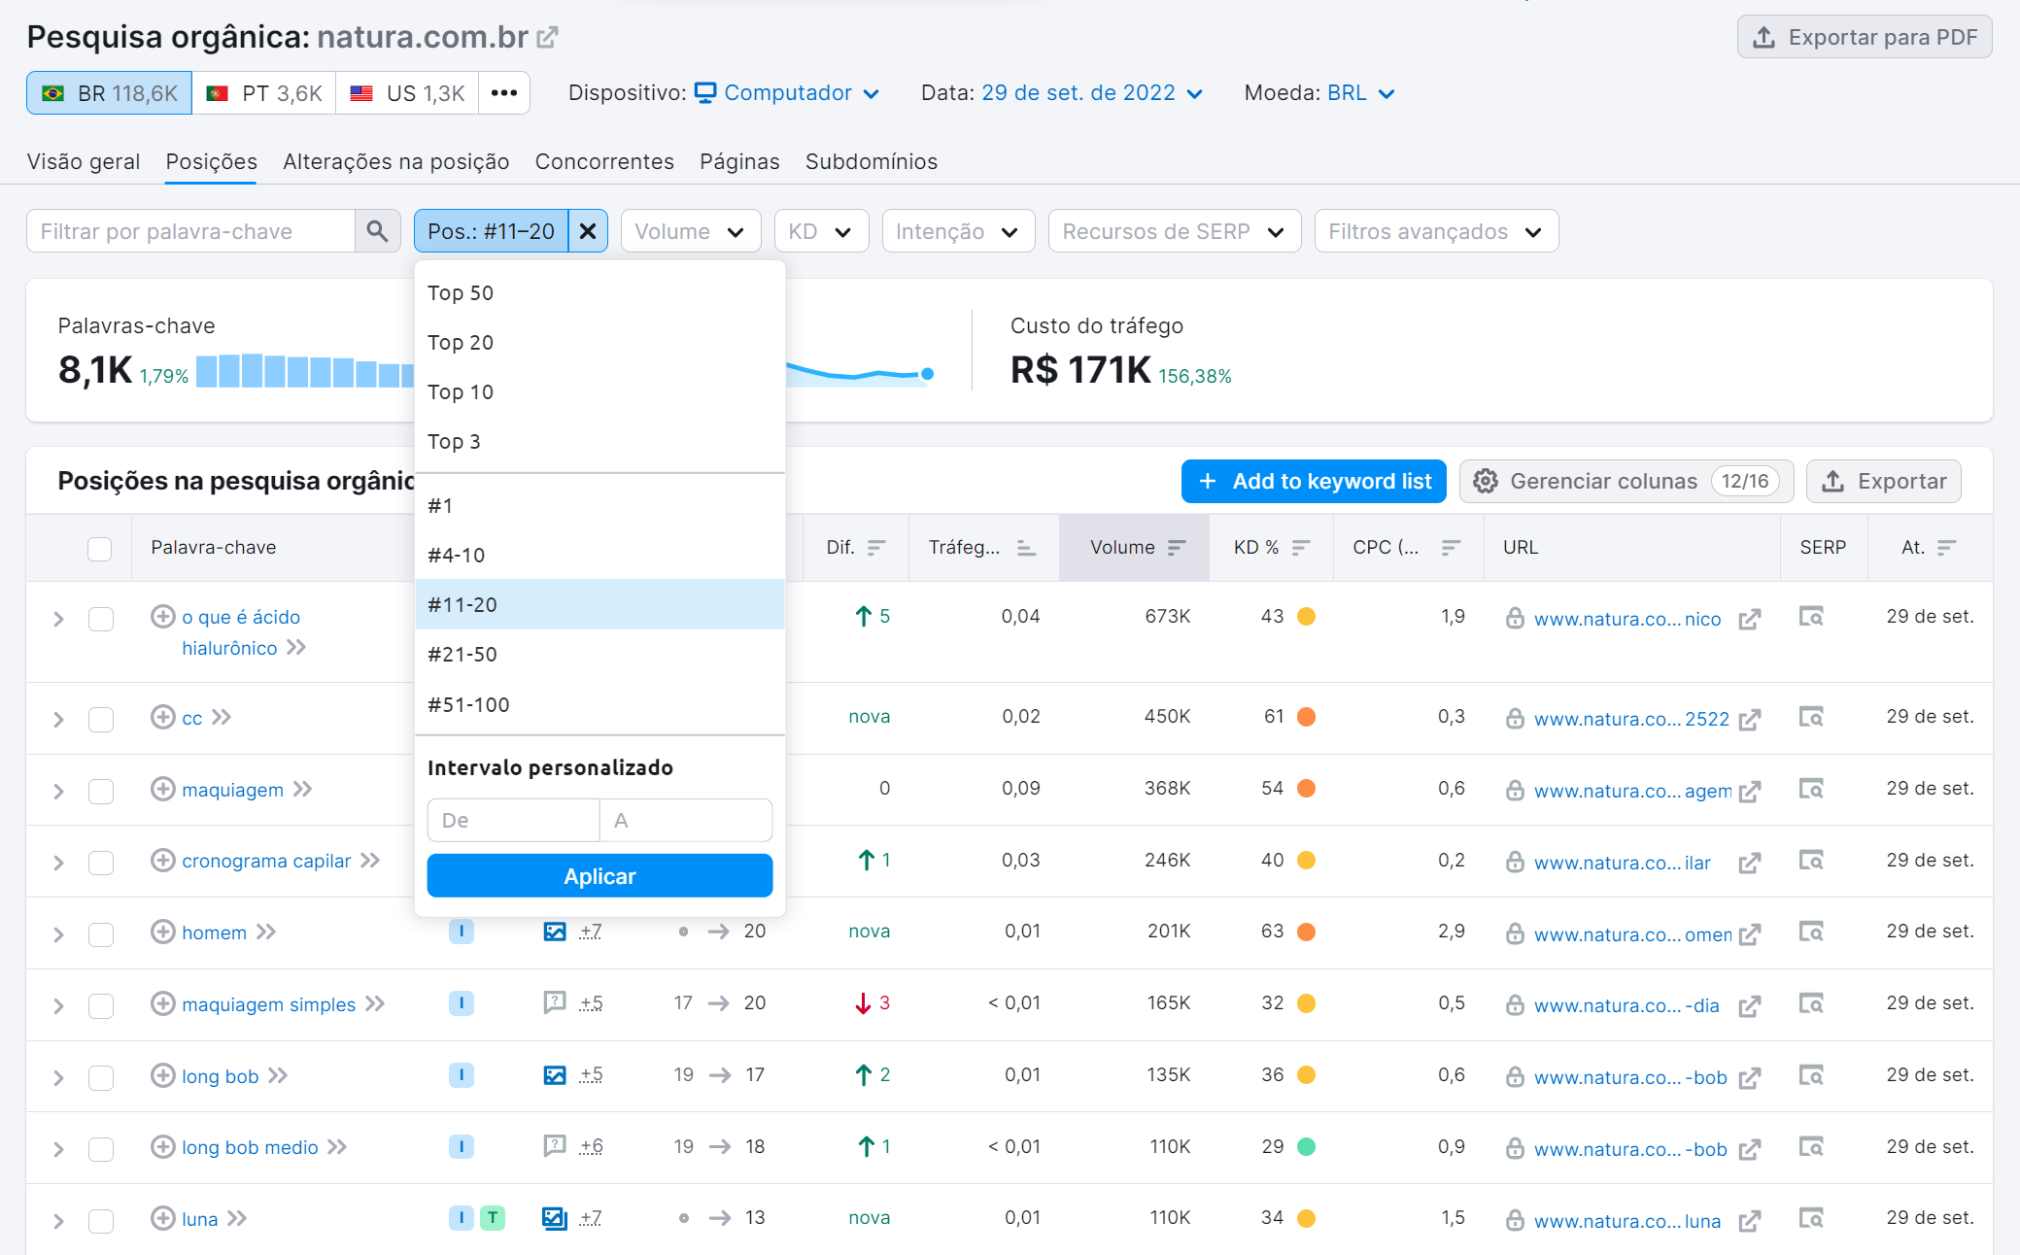
Task: Click Add to keyword list button
Action: click(1313, 481)
